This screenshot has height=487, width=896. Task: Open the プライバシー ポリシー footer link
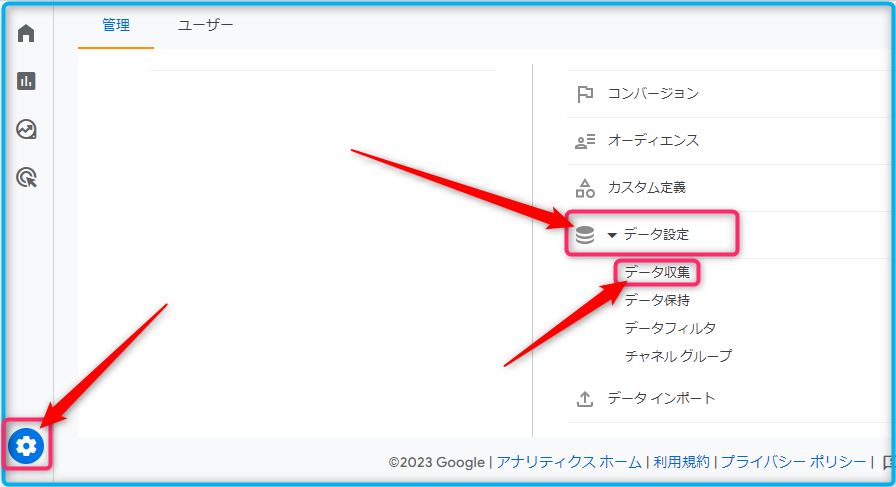coord(793,462)
